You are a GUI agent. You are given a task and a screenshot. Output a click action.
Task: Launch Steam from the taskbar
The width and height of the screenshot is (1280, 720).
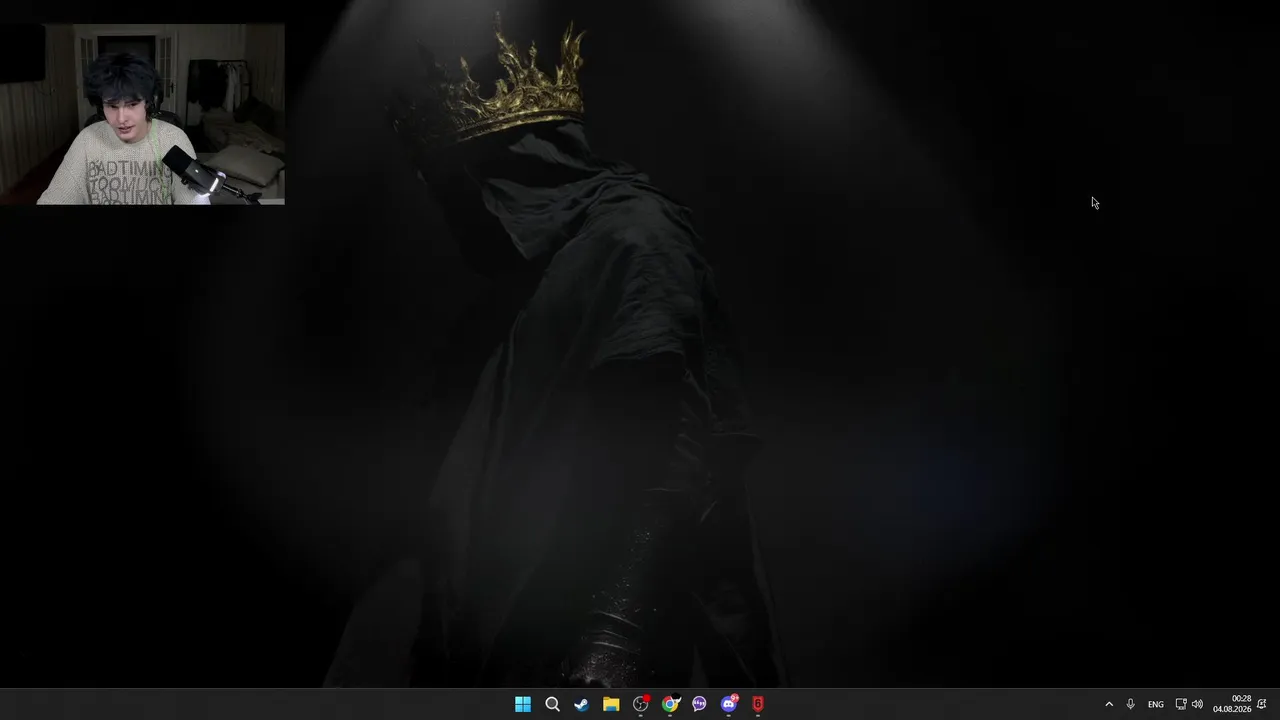(x=581, y=704)
